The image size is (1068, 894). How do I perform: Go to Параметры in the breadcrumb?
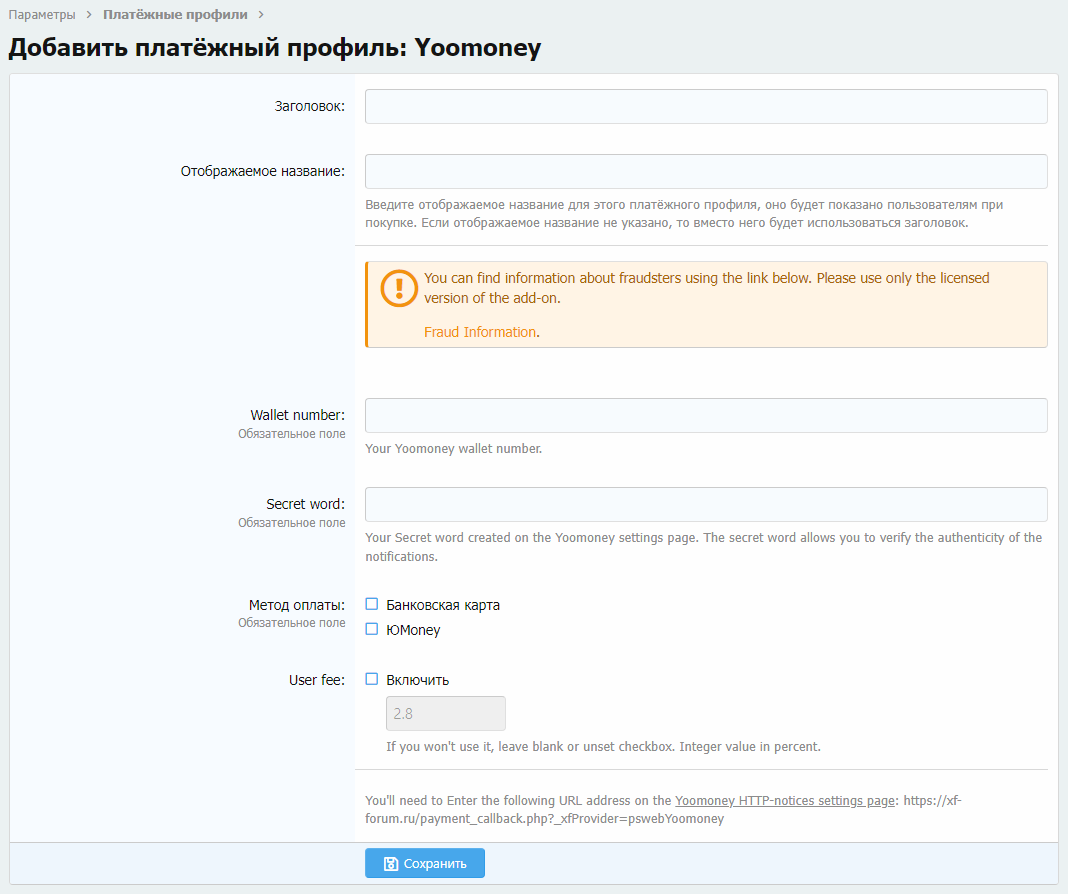pyautogui.click(x=42, y=15)
